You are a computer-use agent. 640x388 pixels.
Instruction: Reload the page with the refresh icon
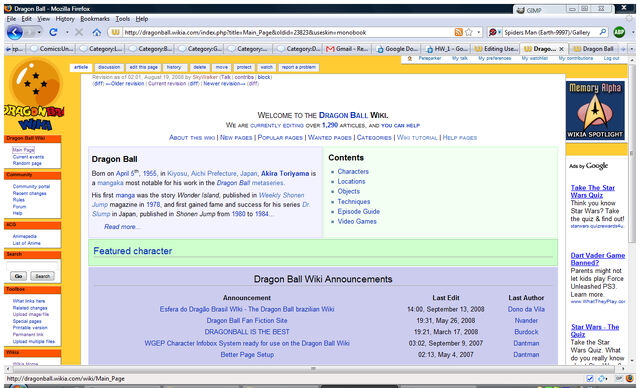(53, 32)
